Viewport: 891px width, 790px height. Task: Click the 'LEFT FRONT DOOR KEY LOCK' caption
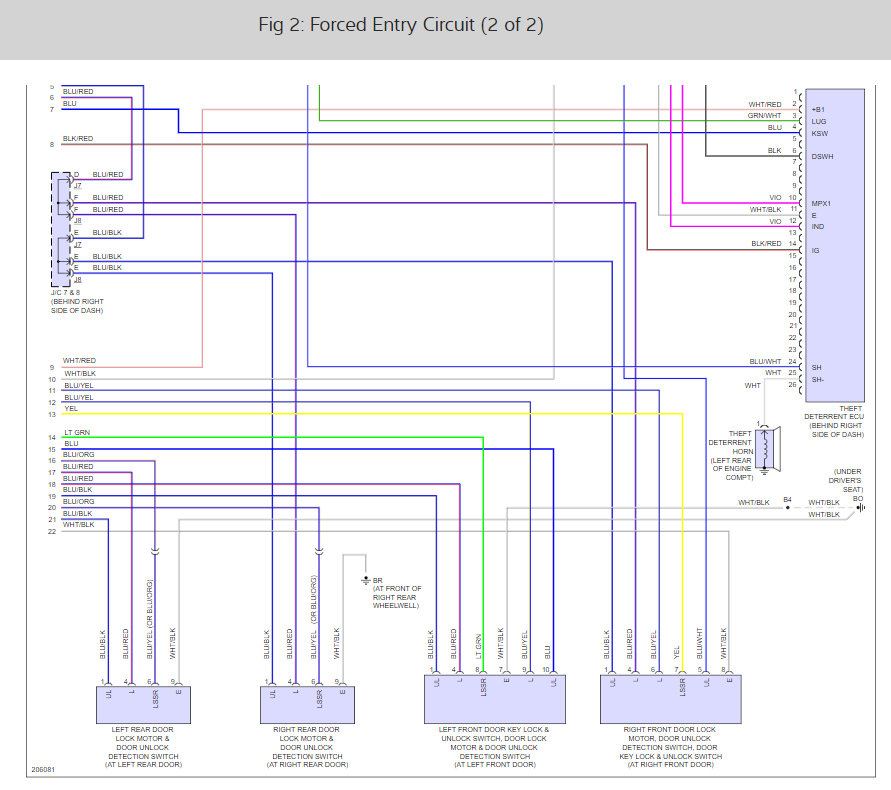[494, 747]
